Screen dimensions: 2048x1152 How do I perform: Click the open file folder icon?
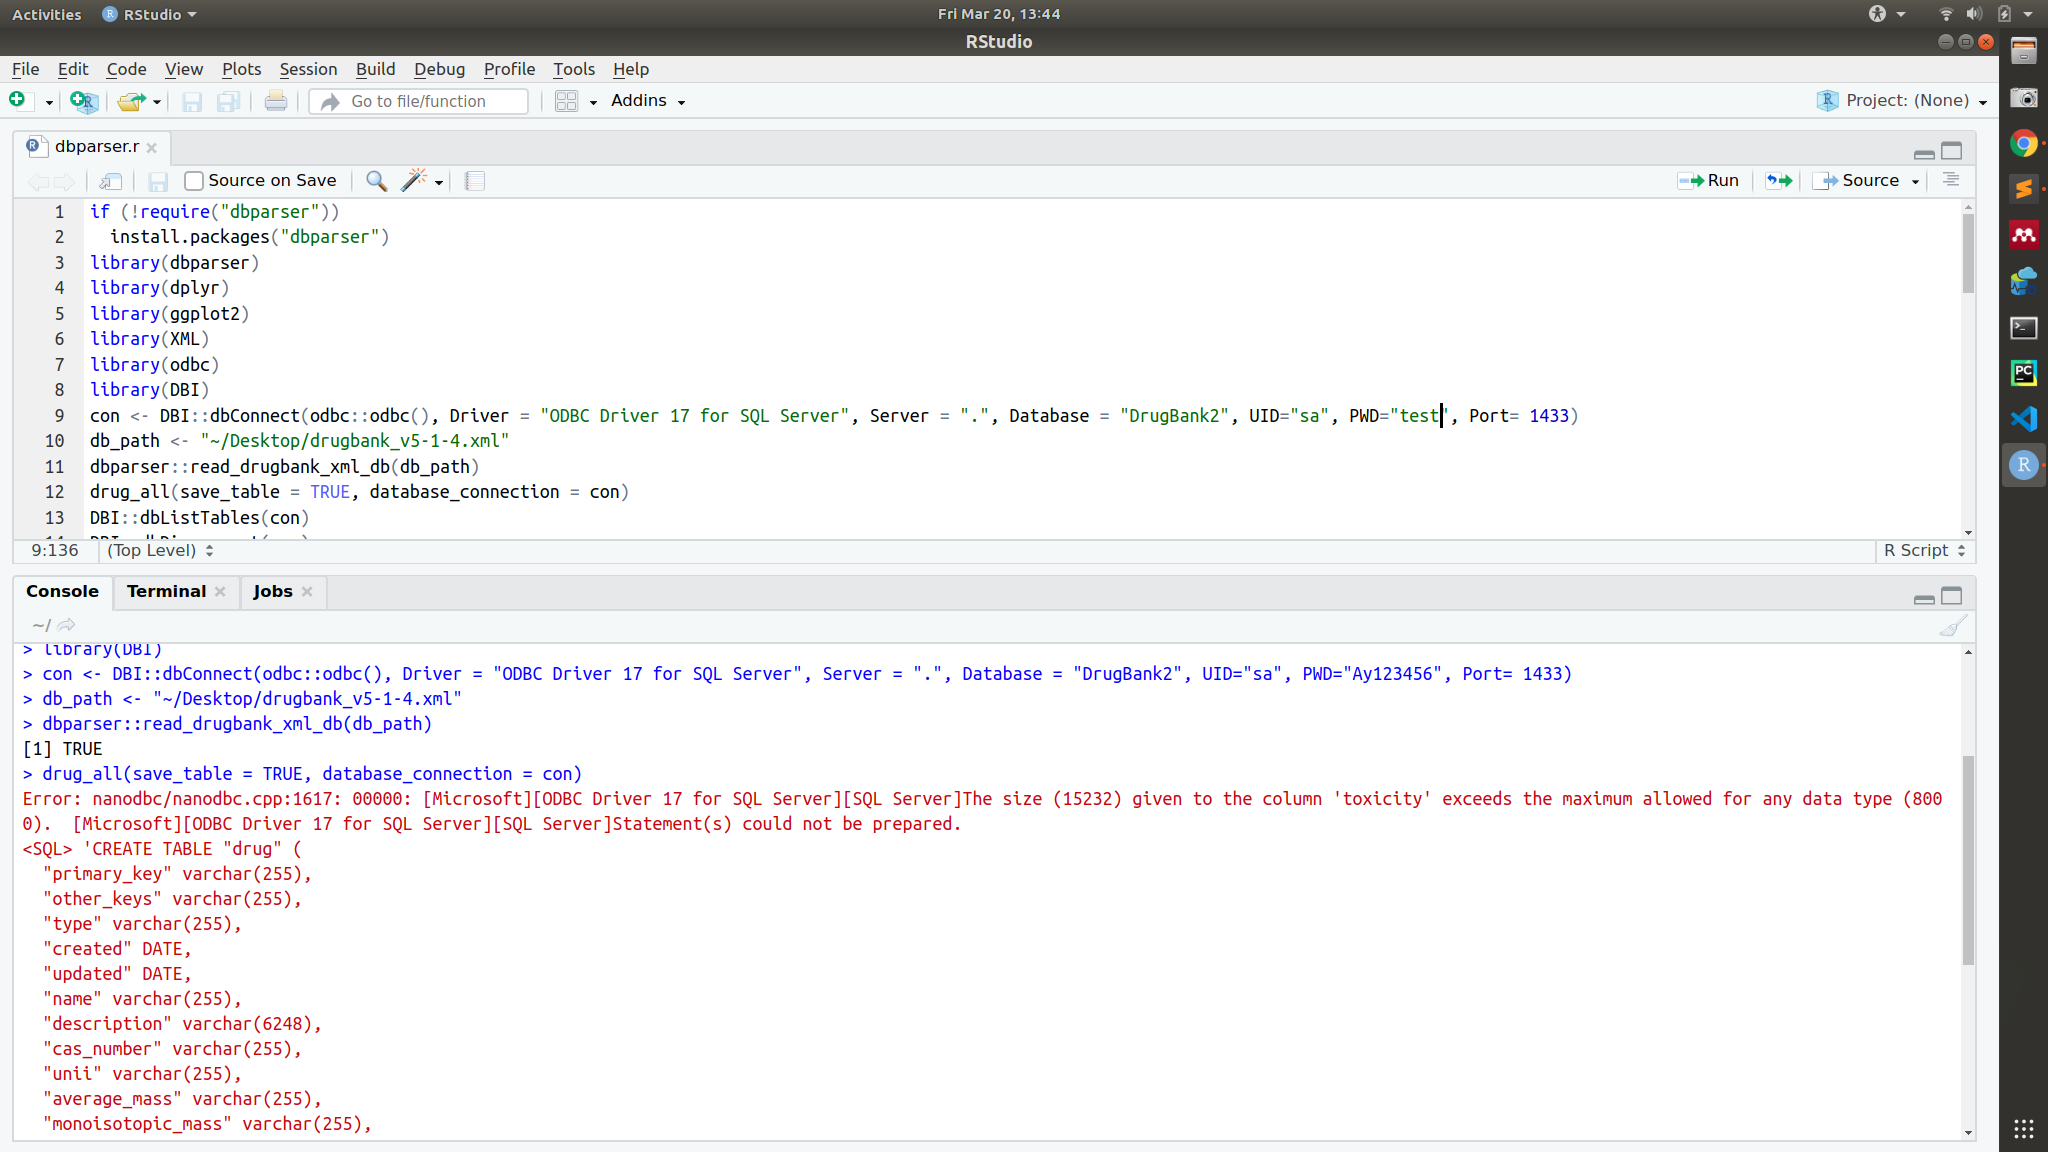[131, 101]
